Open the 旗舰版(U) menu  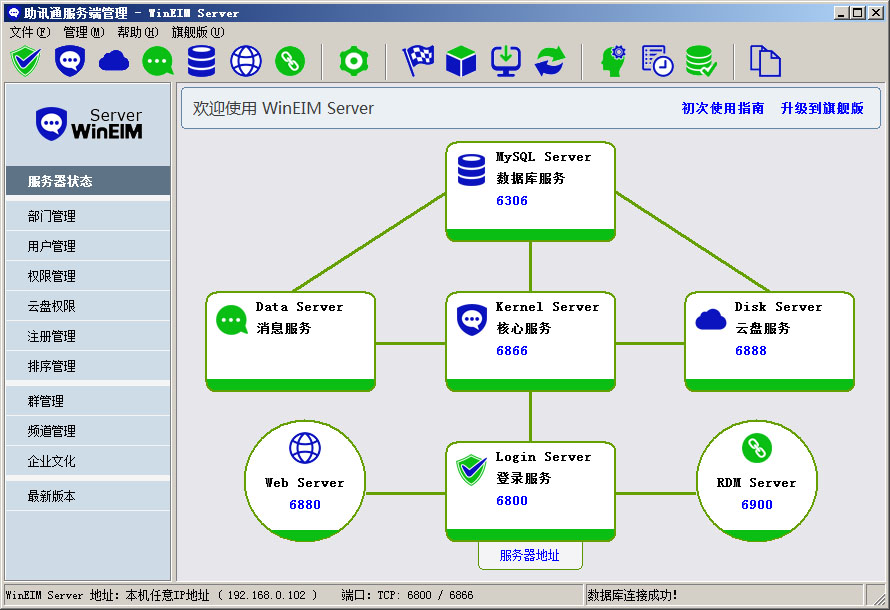pos(198,32)
